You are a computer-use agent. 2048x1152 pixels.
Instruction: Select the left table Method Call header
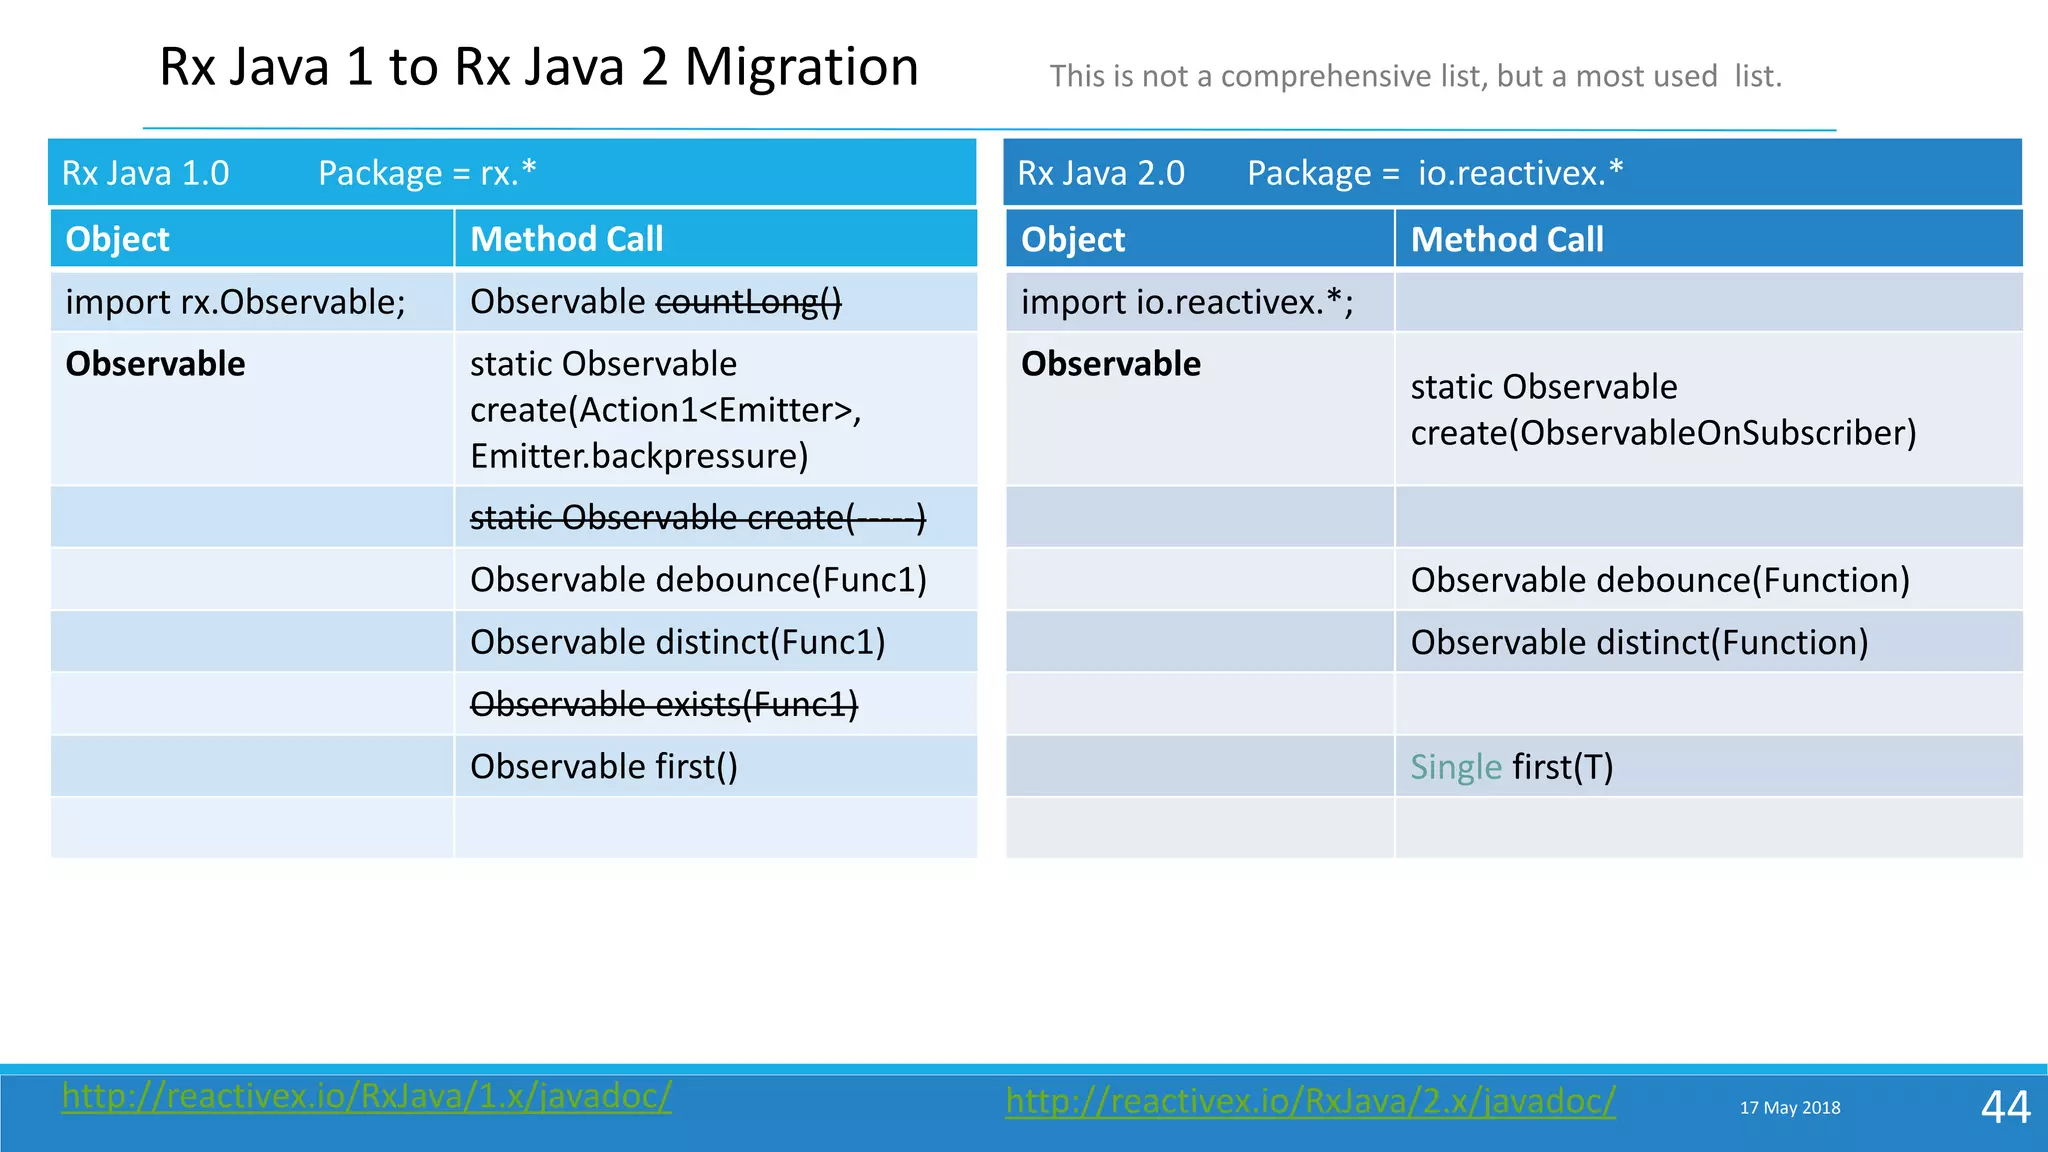pos(715,239)
